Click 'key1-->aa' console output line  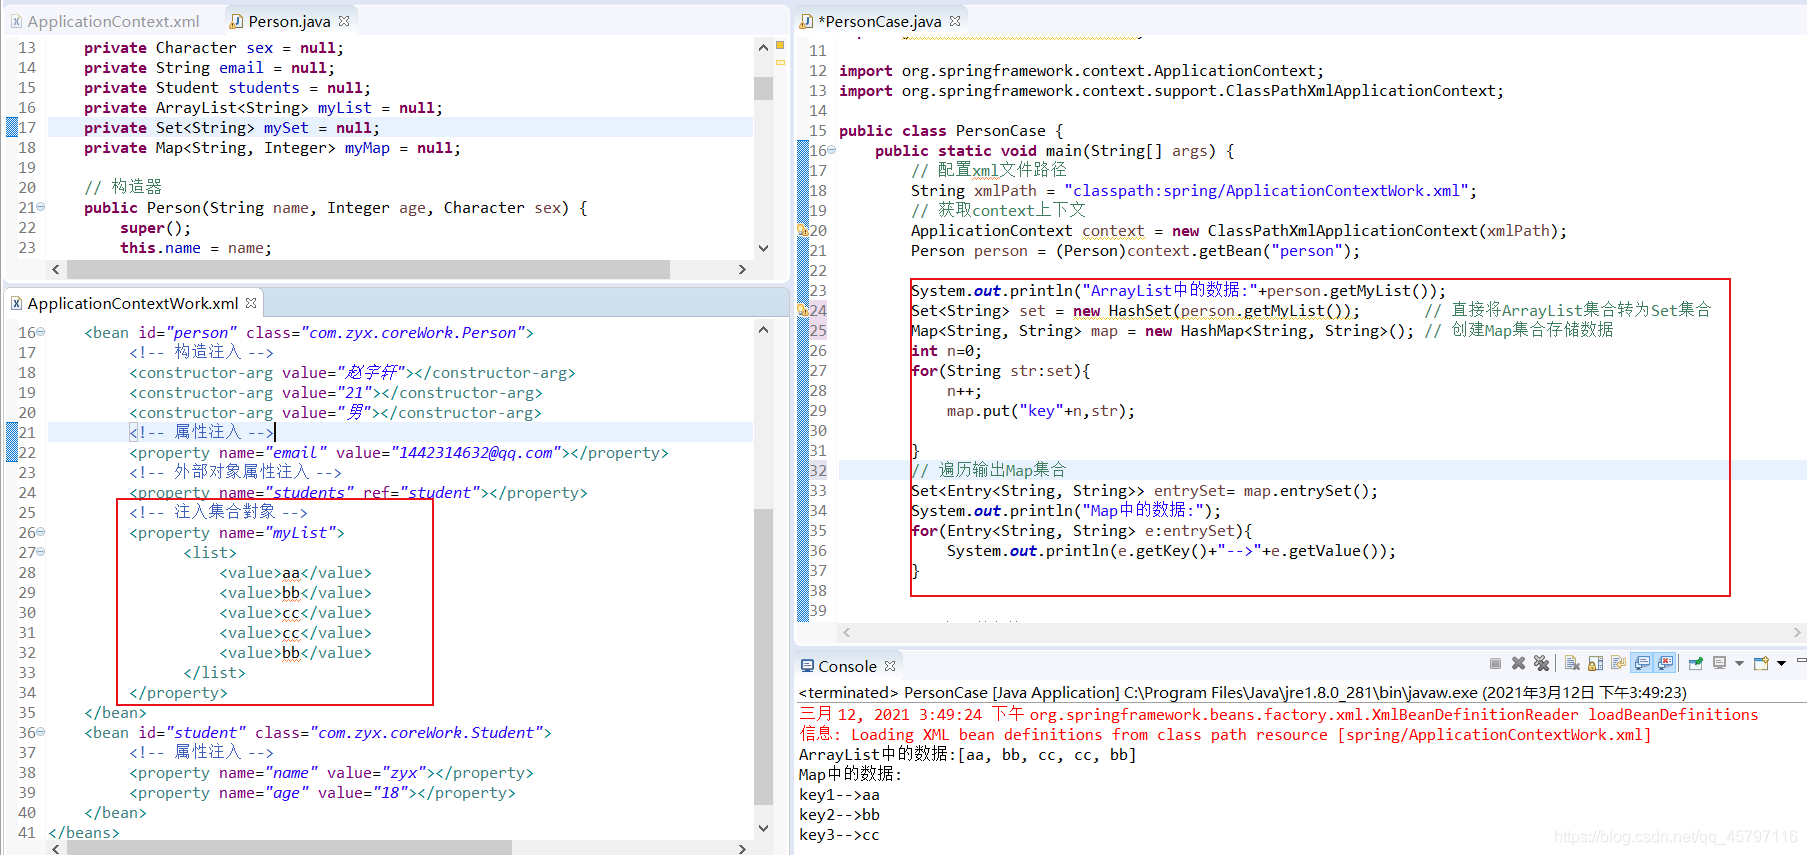click(x=839, y=795)
